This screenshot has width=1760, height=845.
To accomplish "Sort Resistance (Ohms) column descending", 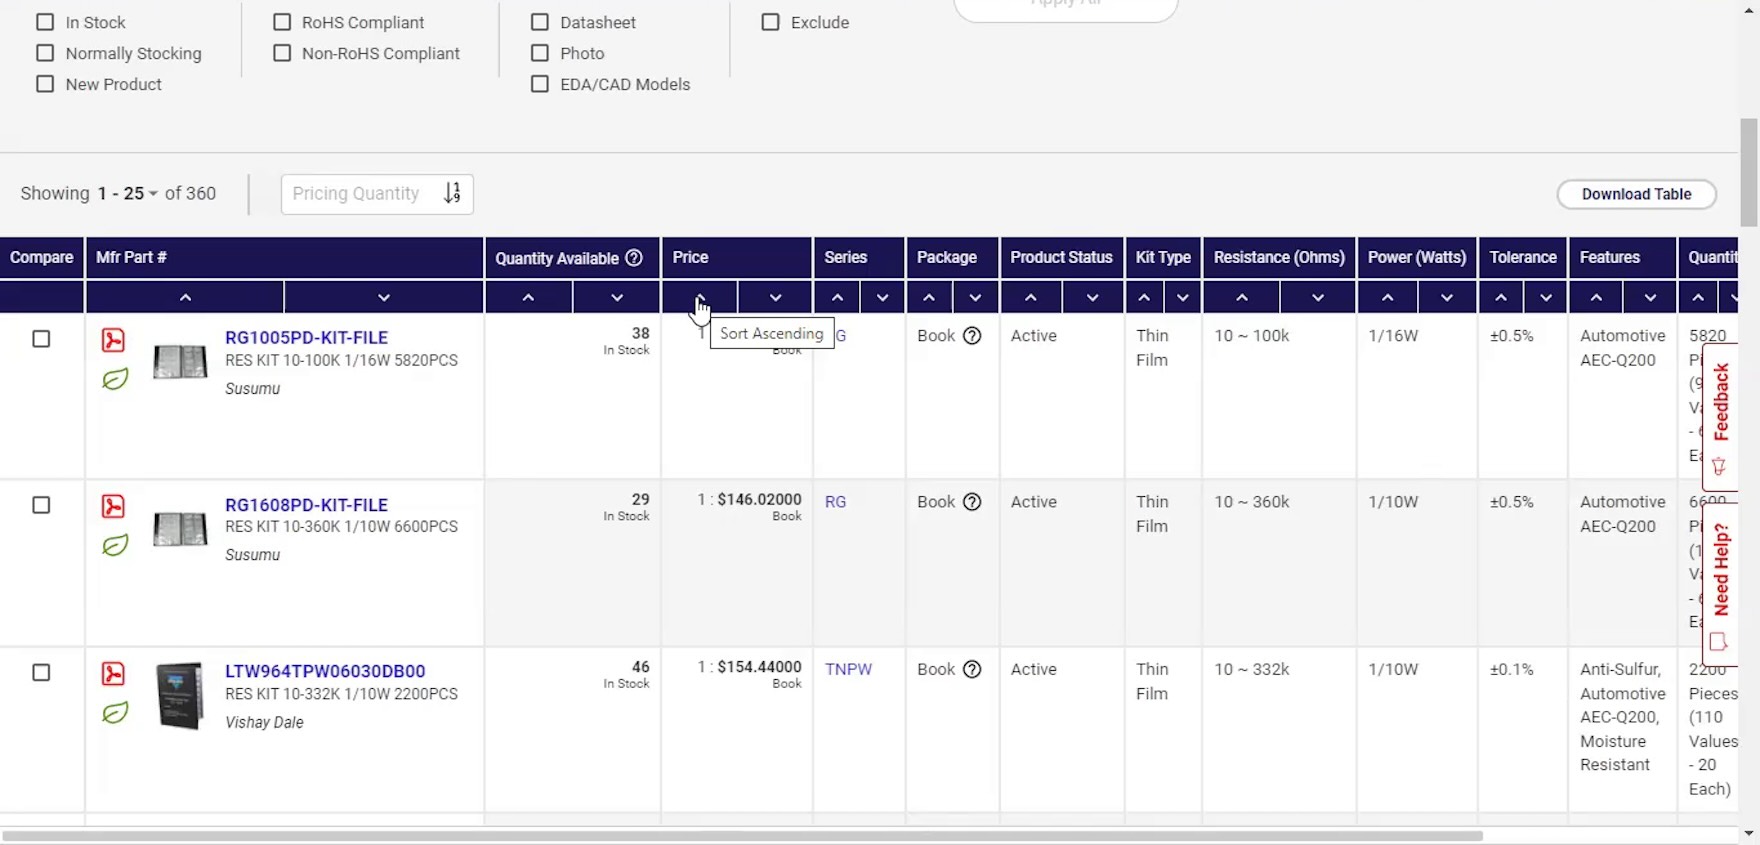I will coord(1318,297).
